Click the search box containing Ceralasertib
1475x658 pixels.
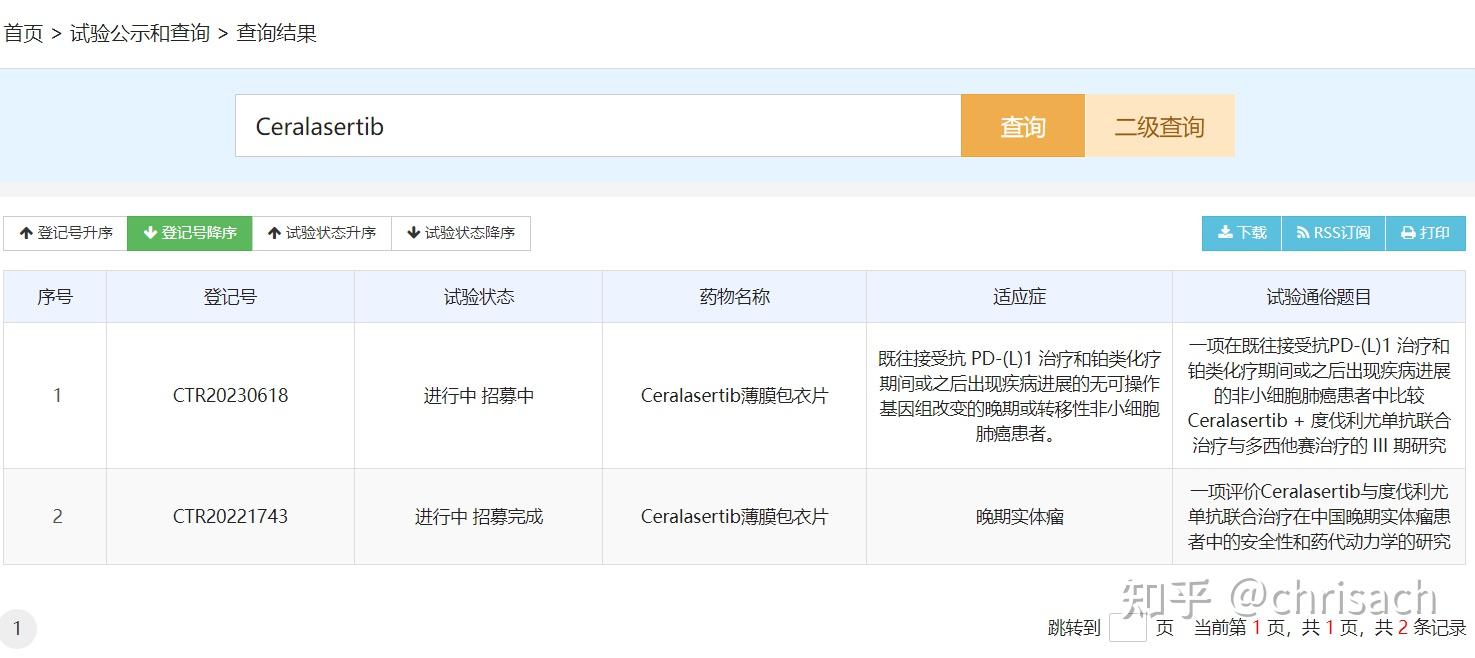click(x=597, y=125)
